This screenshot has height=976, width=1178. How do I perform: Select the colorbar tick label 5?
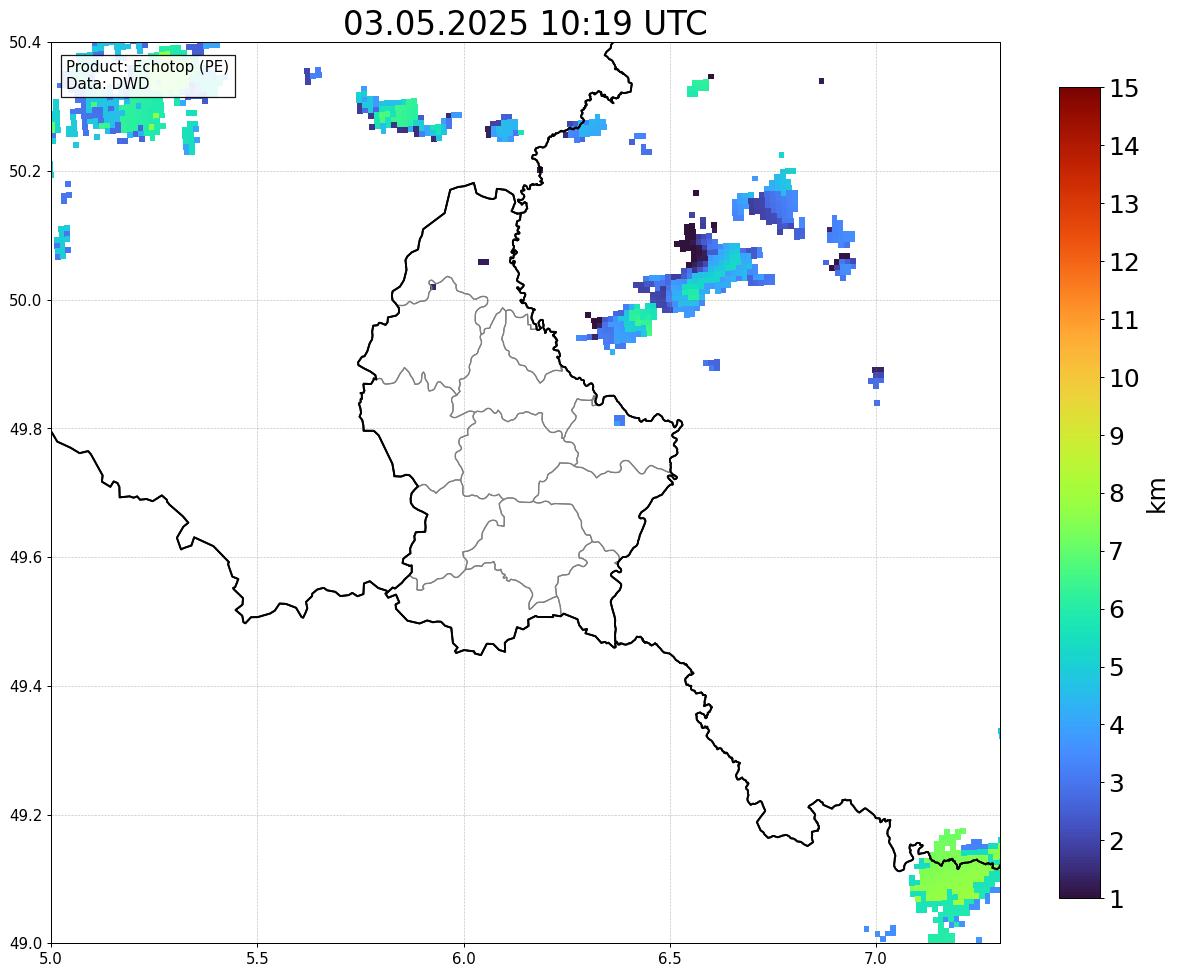pos(1117,667)
